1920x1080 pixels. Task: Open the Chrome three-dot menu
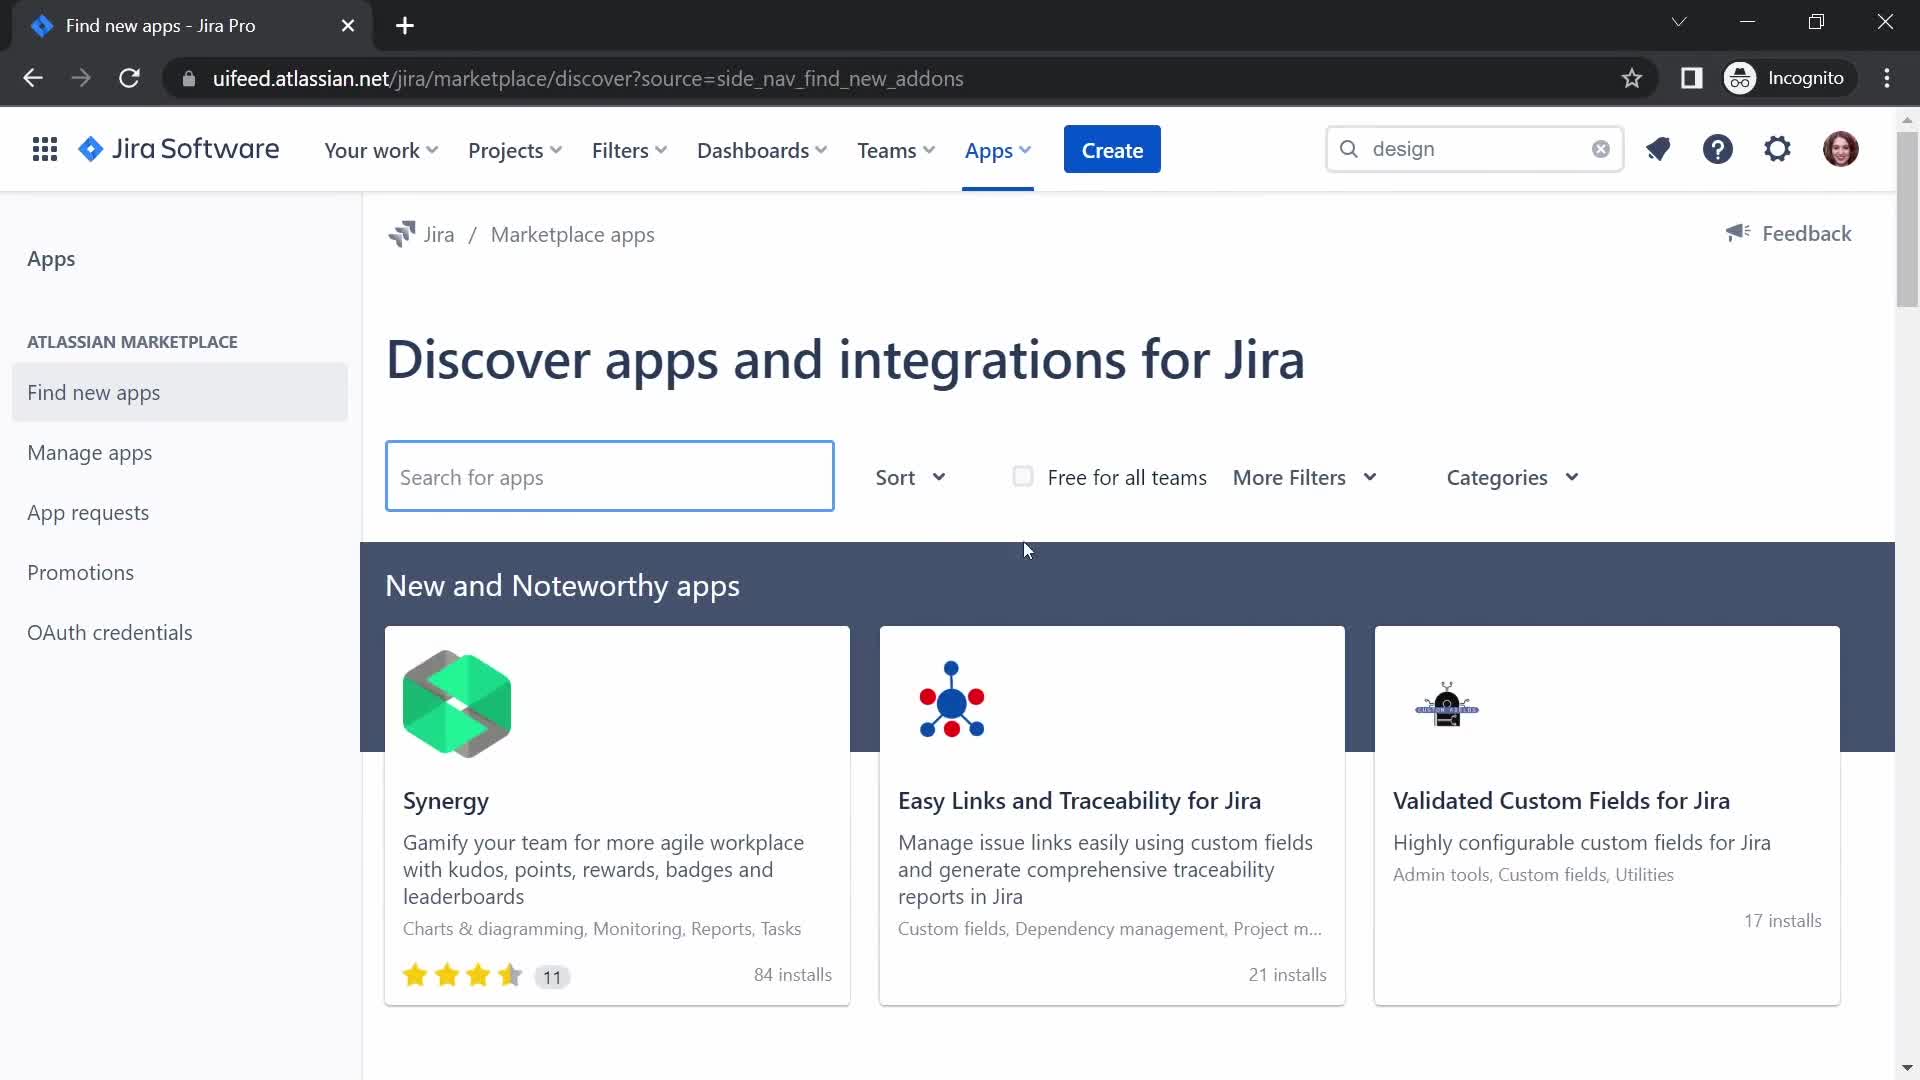1887,78
